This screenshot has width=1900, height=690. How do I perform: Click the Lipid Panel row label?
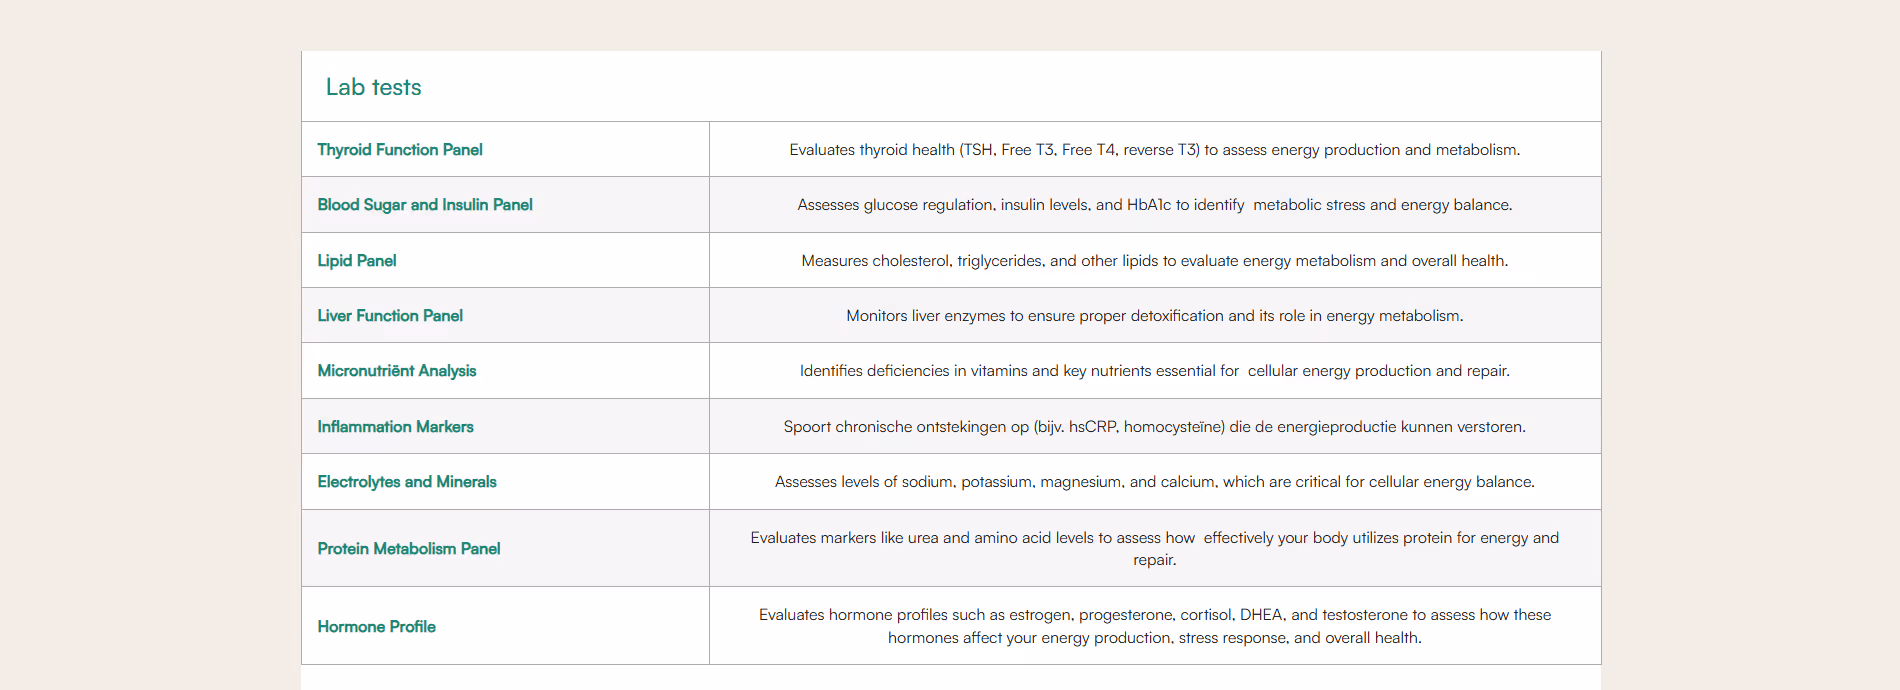[x=357, y=260]
